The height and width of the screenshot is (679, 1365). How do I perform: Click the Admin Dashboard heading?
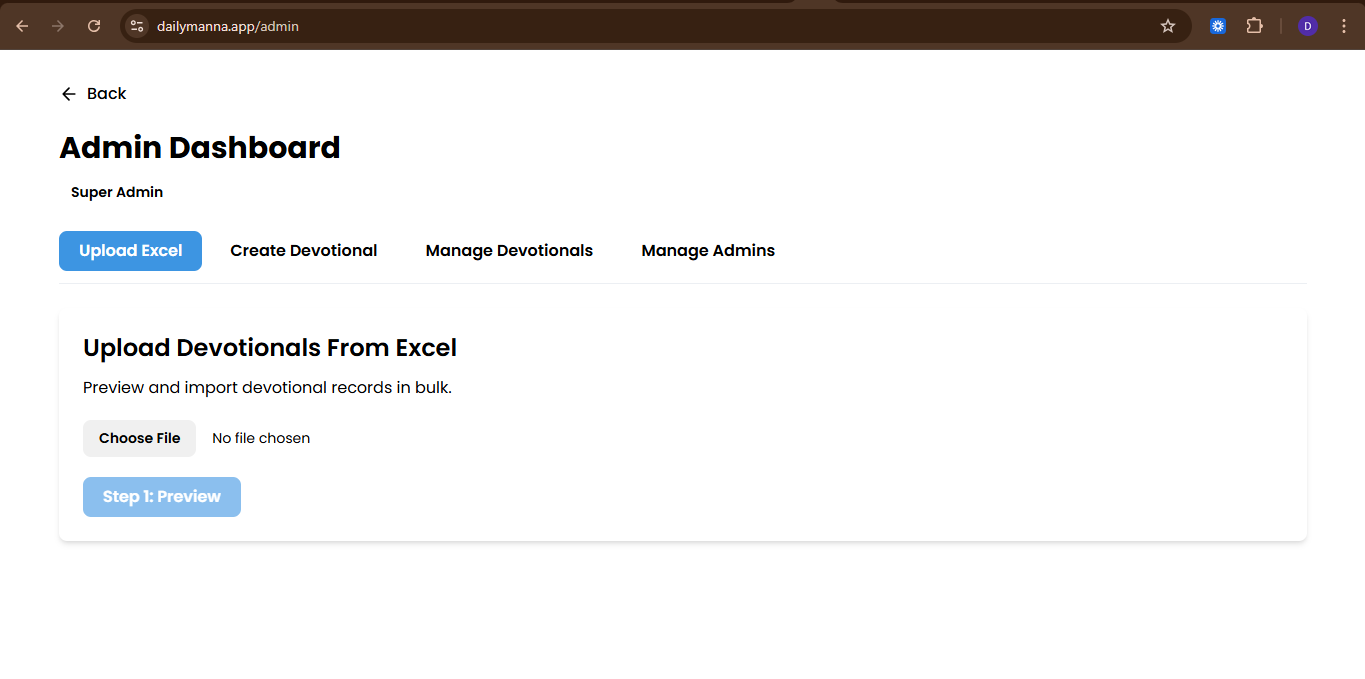pos(200,148)
